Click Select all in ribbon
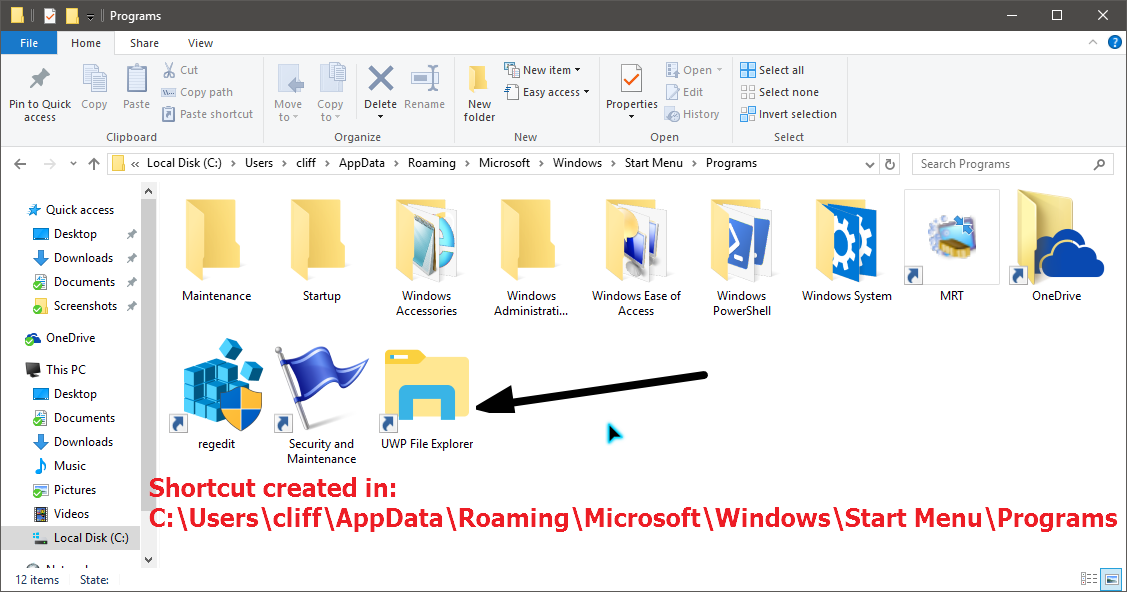Screen dimensions: 1127x592 pos(773,70)
